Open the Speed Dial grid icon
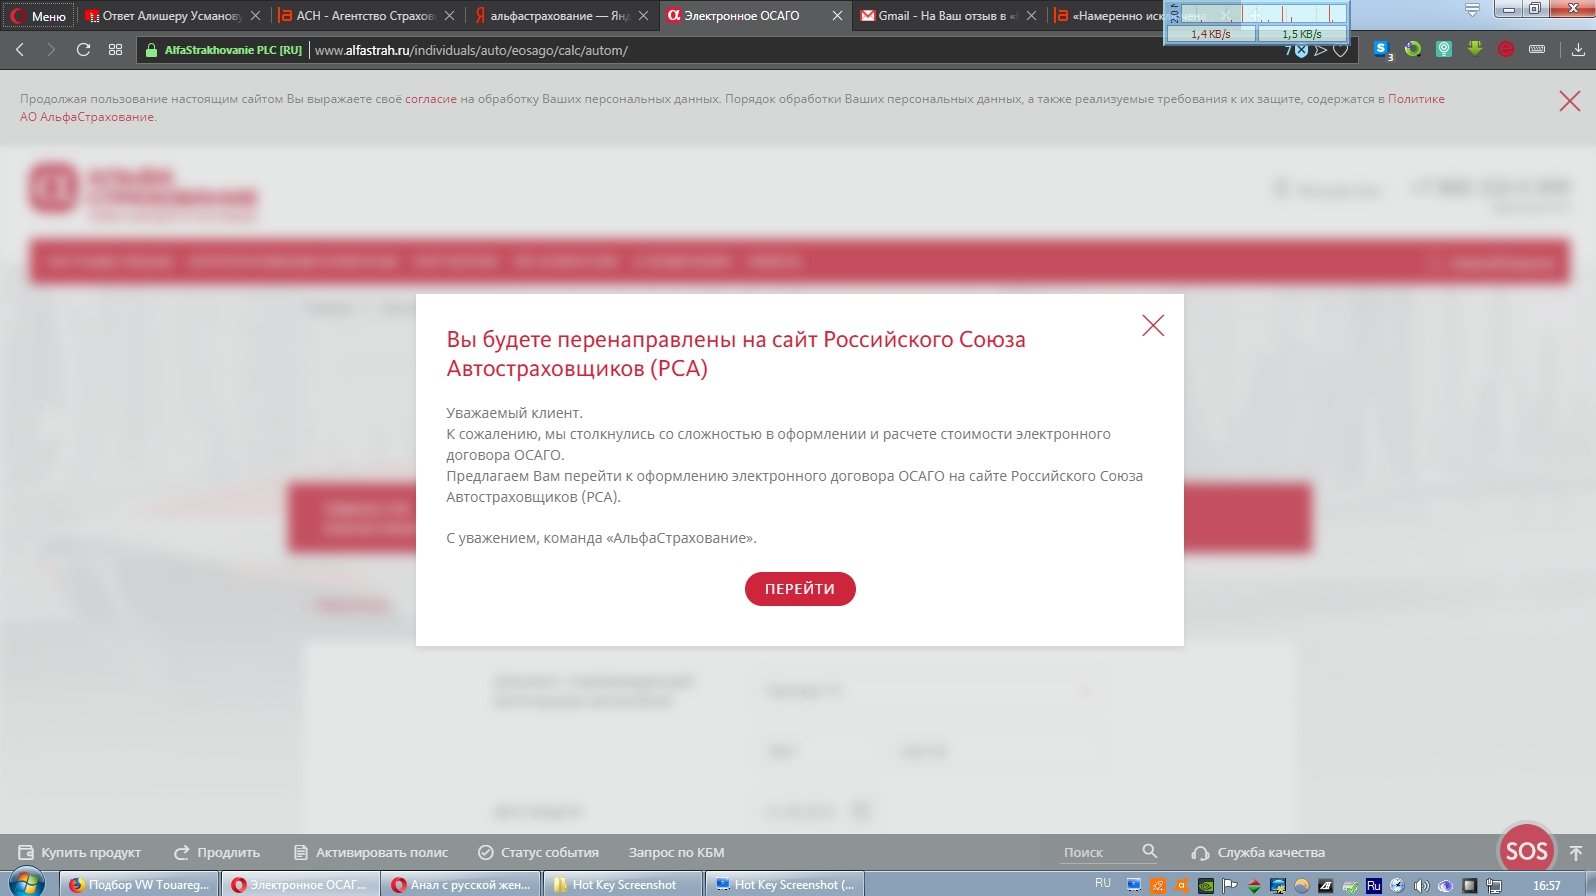 [x=116, y=50]
